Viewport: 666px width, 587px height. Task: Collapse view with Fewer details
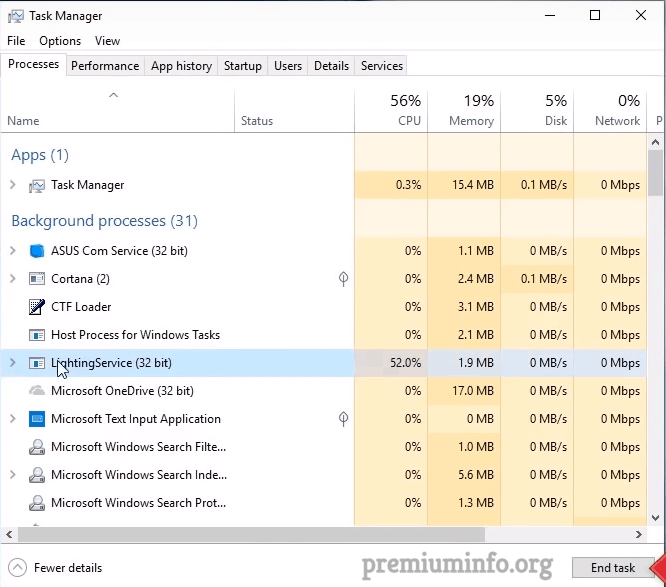55,567
